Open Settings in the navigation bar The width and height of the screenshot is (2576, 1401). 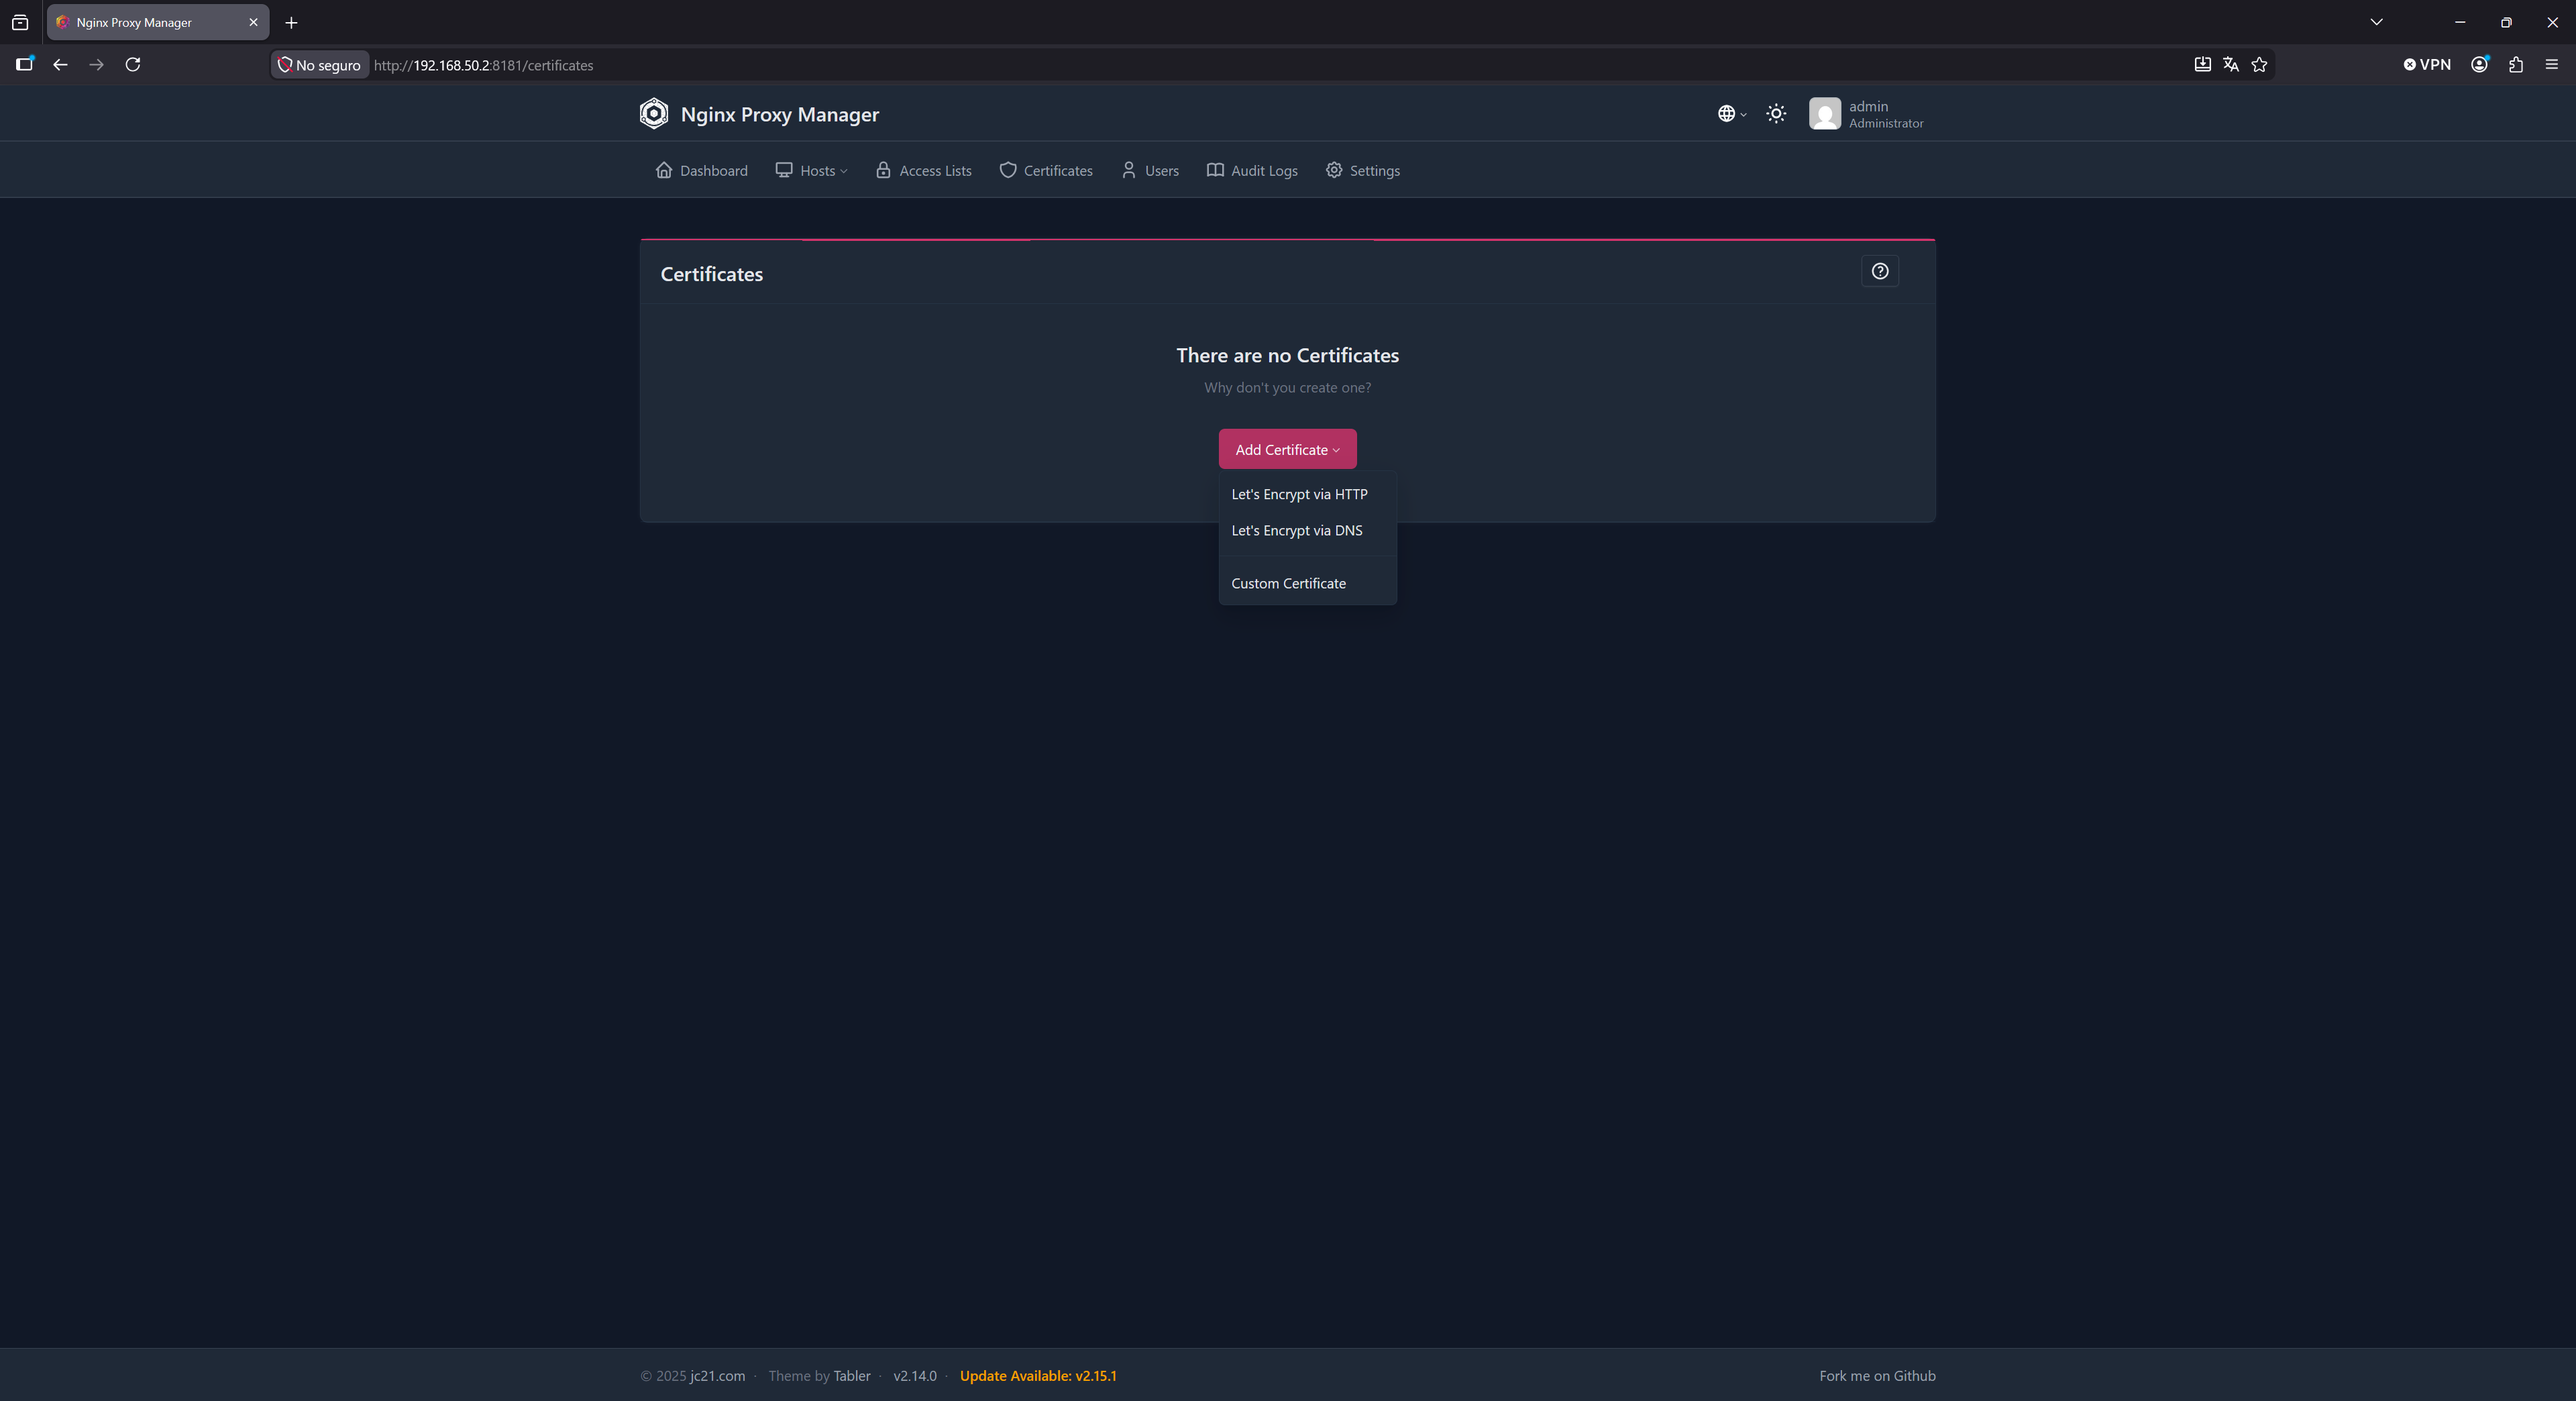[x=1363, y=171]
